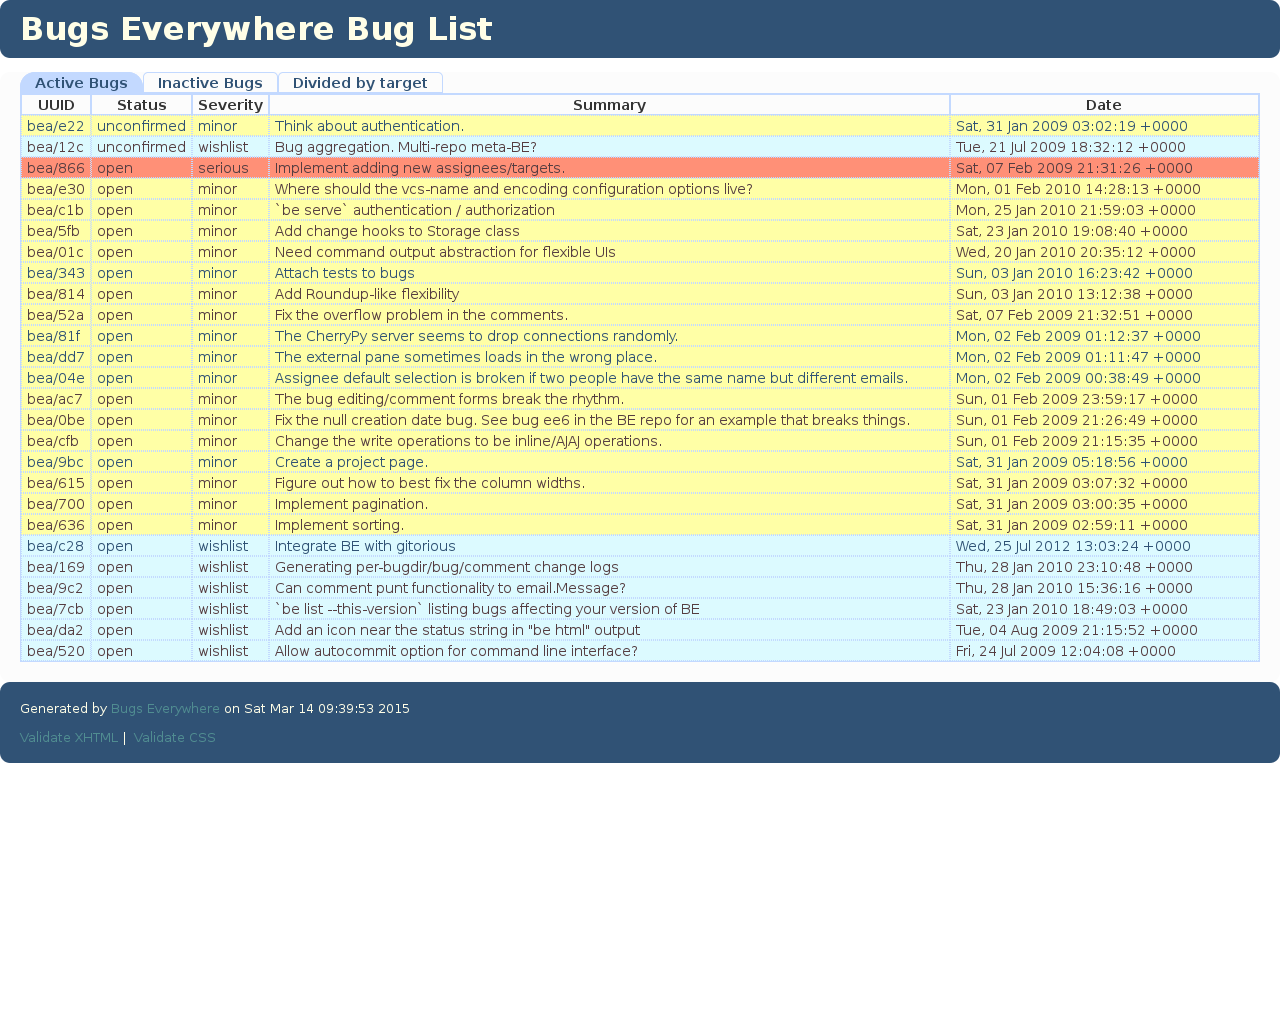Open bug bea/01c UUID link
This screenshot has width=1280, height=1024.
[56, 252]
